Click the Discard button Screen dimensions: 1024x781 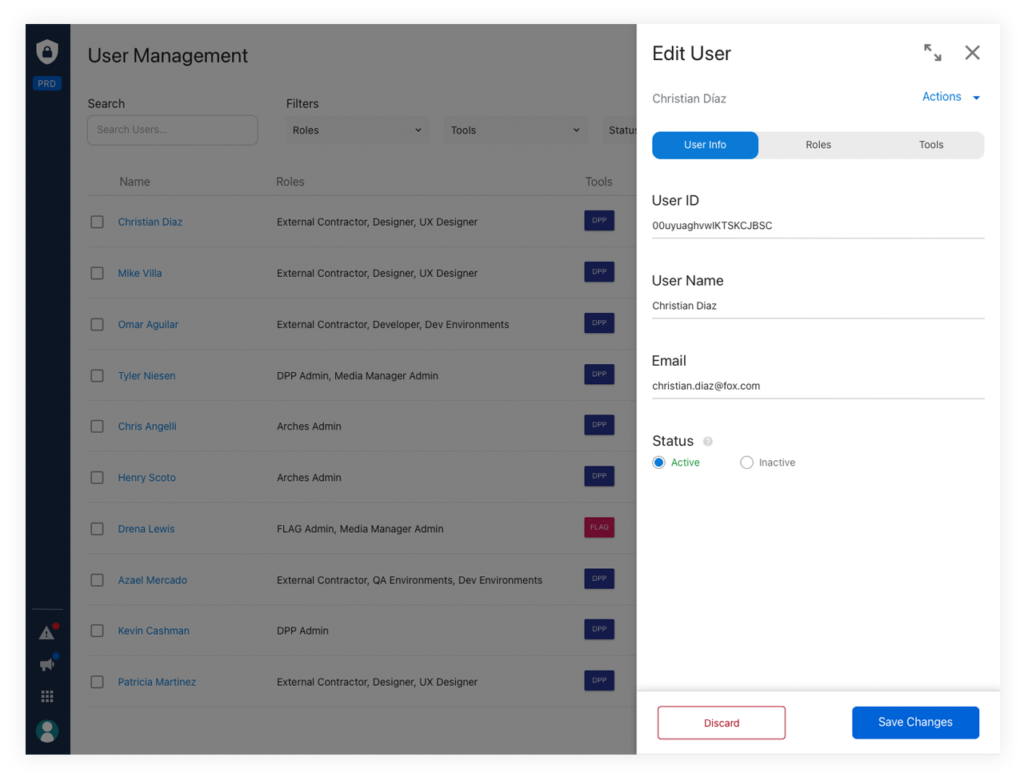coord(721,723)
